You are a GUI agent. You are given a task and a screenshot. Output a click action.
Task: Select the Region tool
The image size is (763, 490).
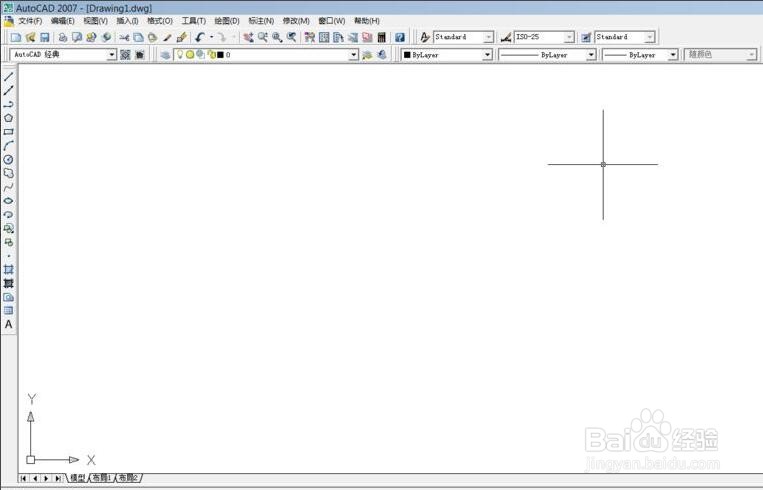(x=8, y=297)
